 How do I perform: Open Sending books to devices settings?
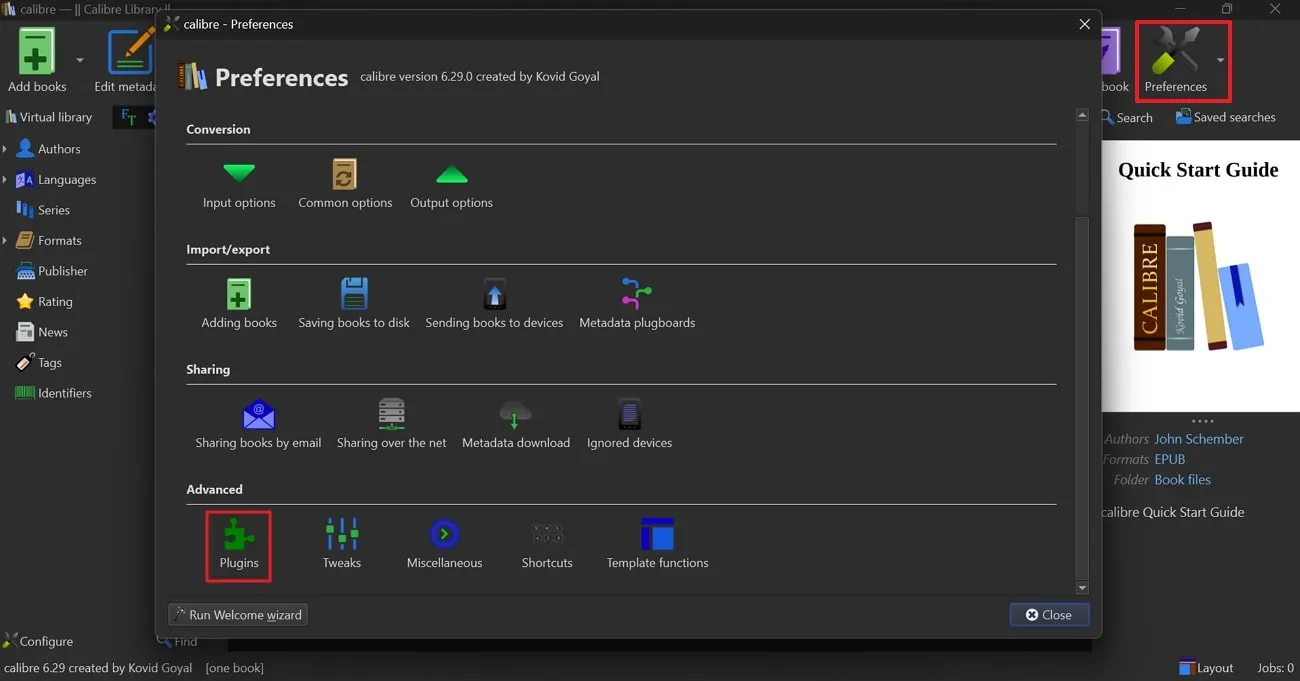[494, 304]
